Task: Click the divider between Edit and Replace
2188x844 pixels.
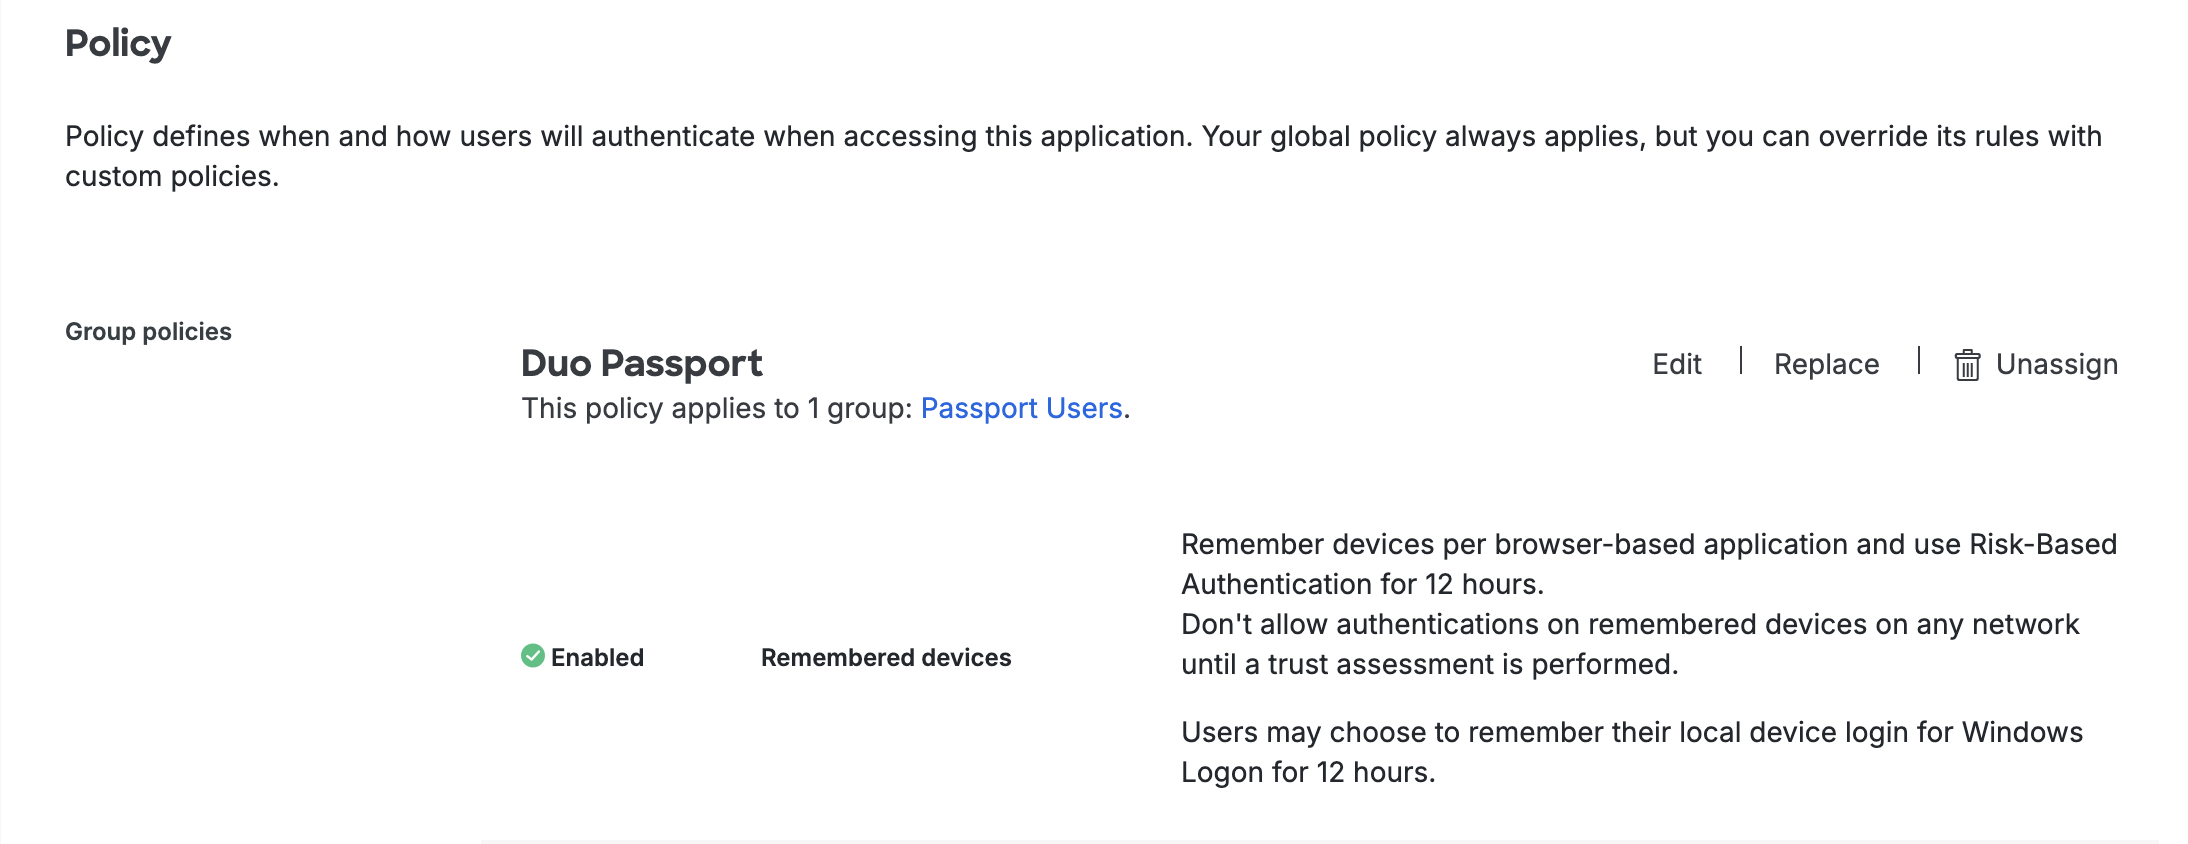Action: point(1741,361)
